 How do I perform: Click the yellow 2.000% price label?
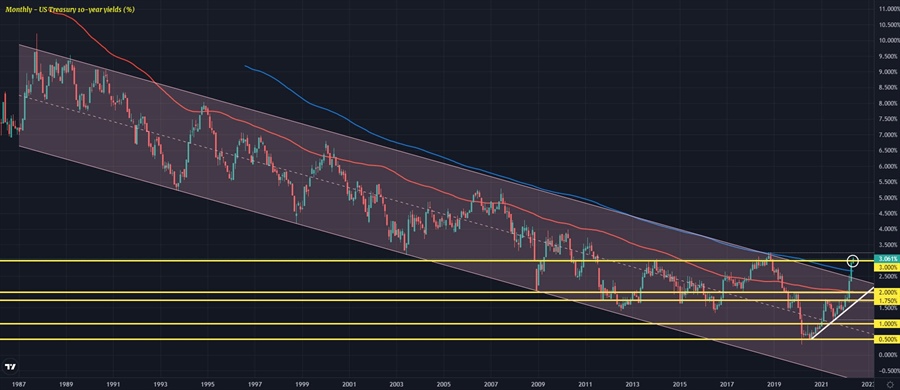pos(887,292)
